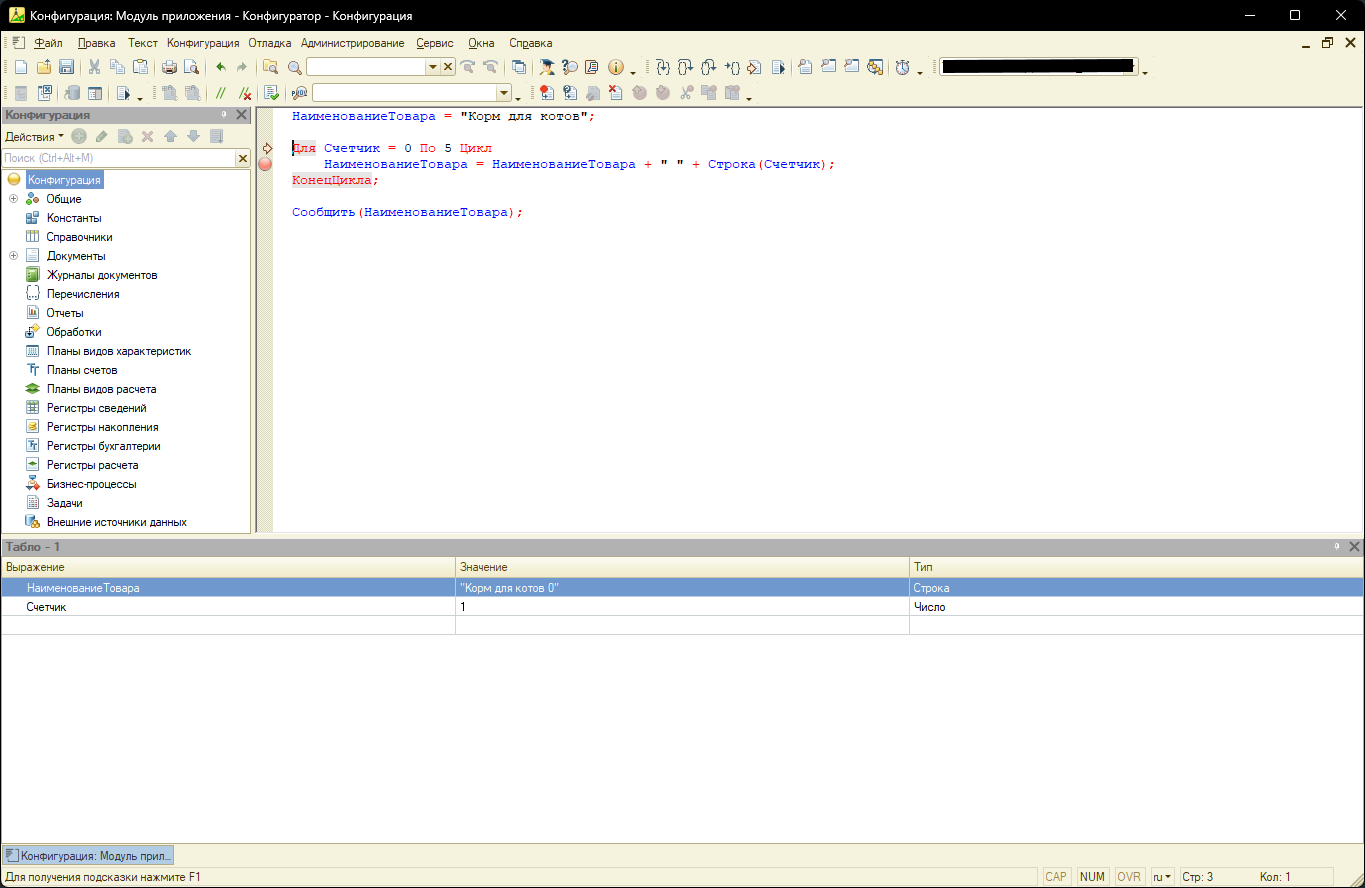Select the Счетчик row in Табло
The image size is (1365, 888).
(x=682, y=607)
